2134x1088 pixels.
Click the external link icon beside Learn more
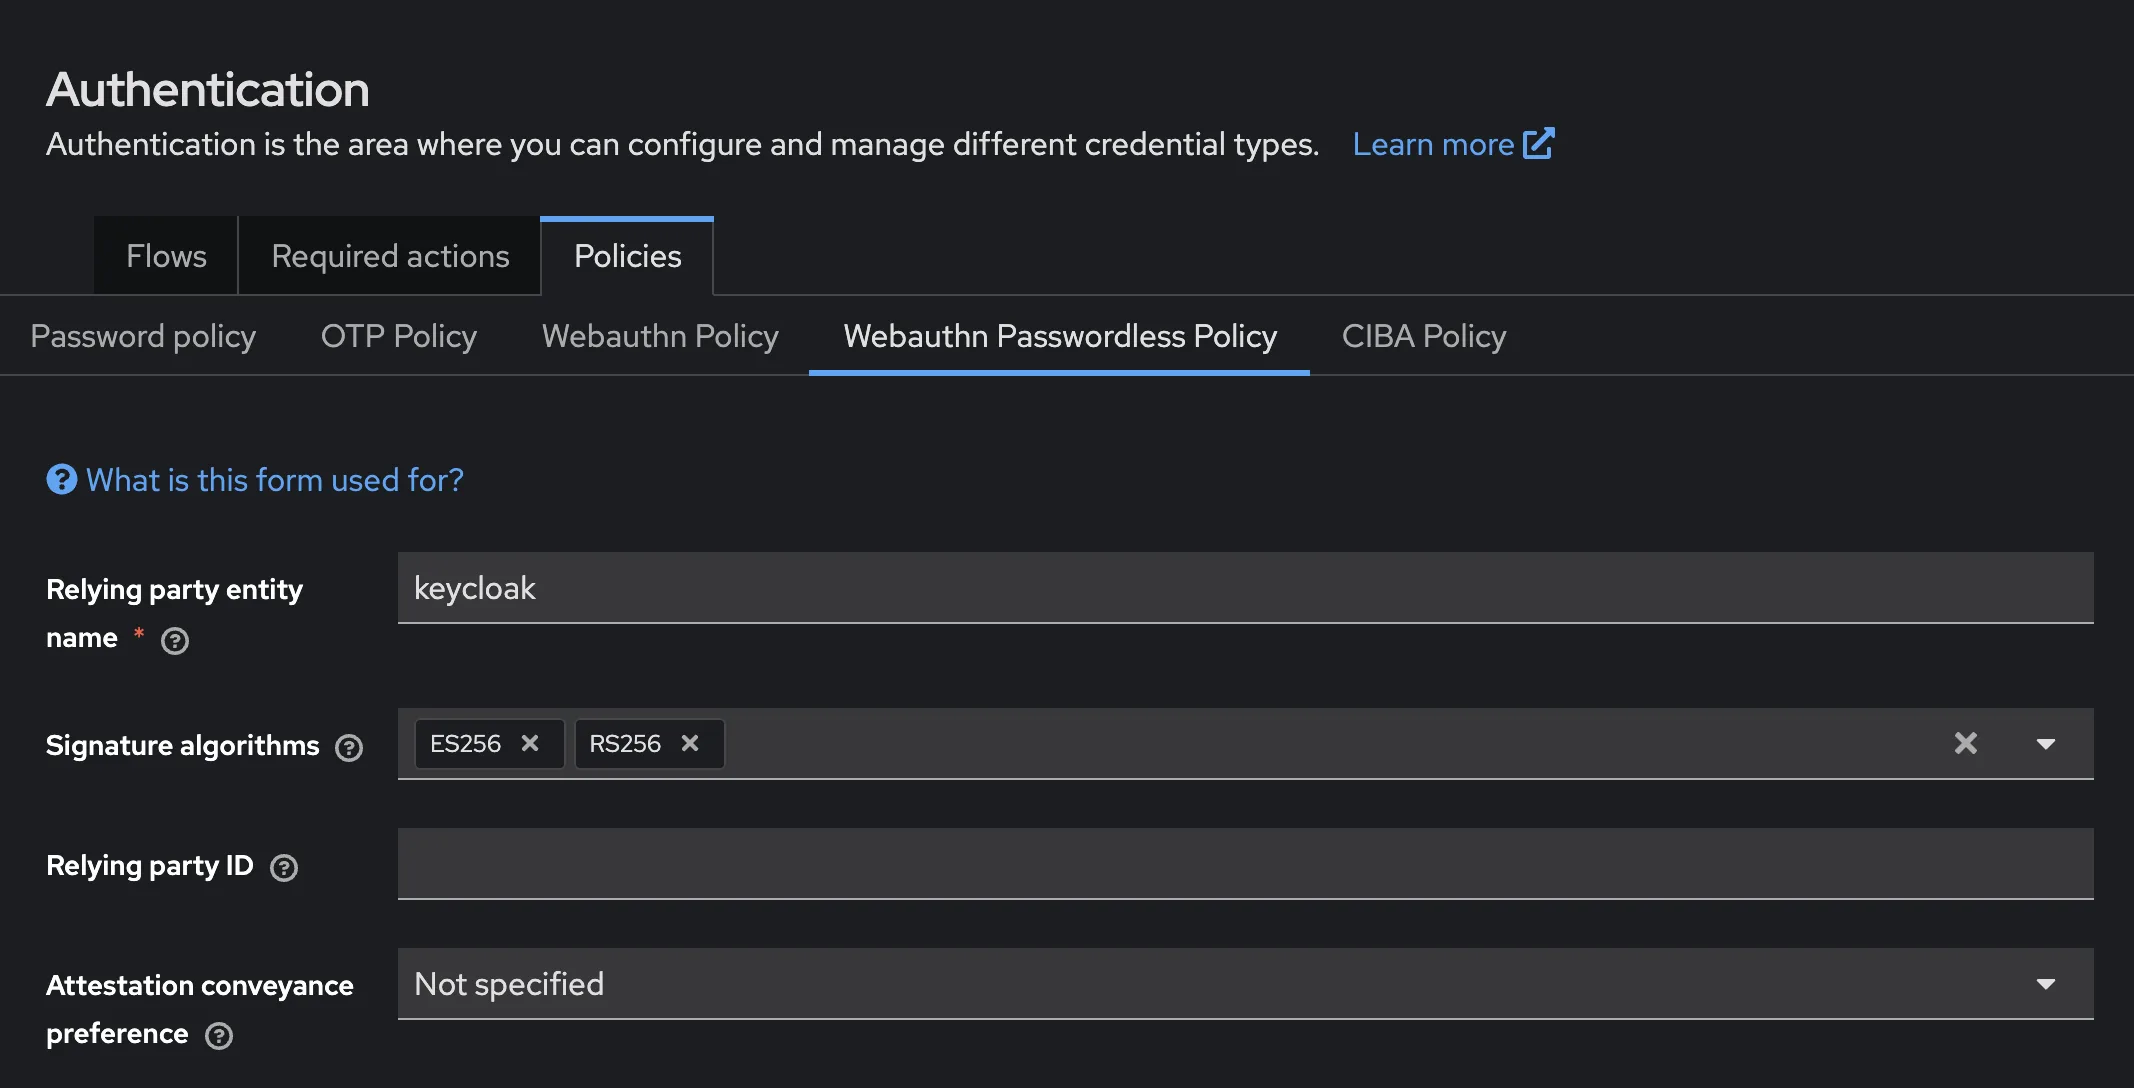[x=1537, y=143]
